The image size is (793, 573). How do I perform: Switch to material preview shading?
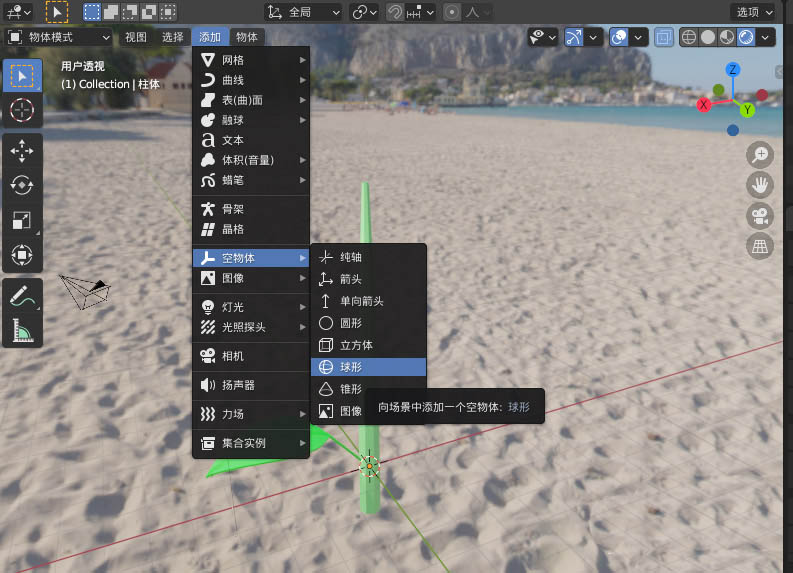click(x=727, y=37)
